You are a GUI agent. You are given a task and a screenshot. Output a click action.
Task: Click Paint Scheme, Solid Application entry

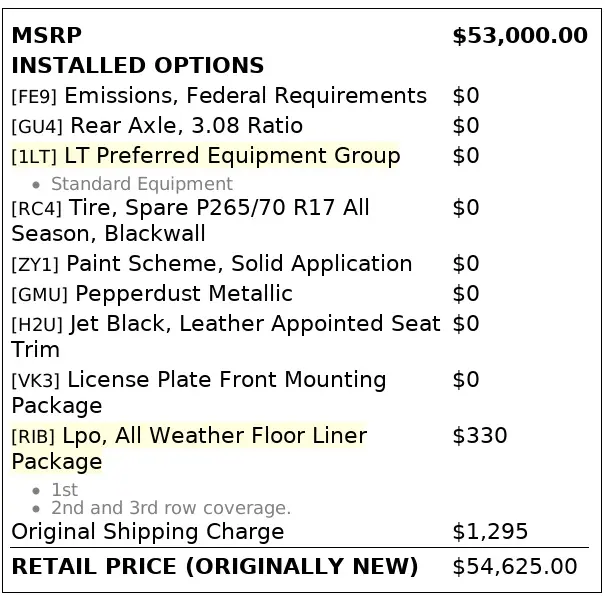[239, 264]
